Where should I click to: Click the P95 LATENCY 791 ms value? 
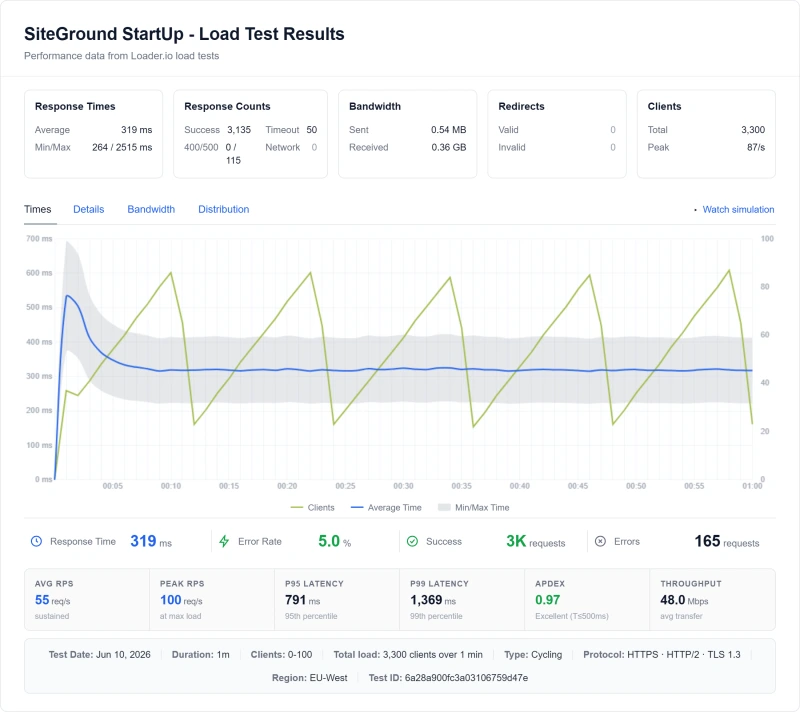pyautogui.click(x=303, y=600)
